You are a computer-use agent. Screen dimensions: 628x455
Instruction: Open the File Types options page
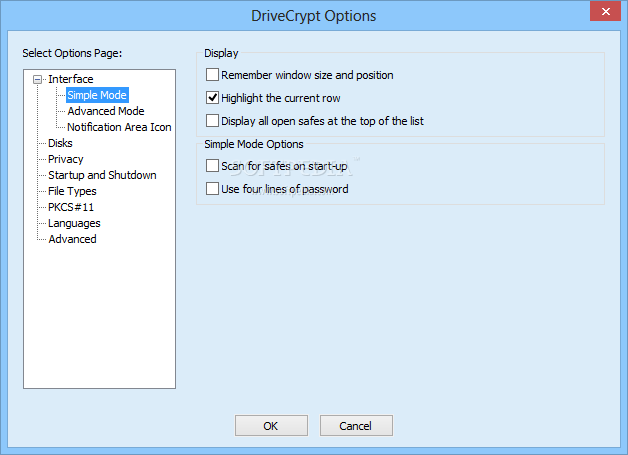tap(72, 191)
